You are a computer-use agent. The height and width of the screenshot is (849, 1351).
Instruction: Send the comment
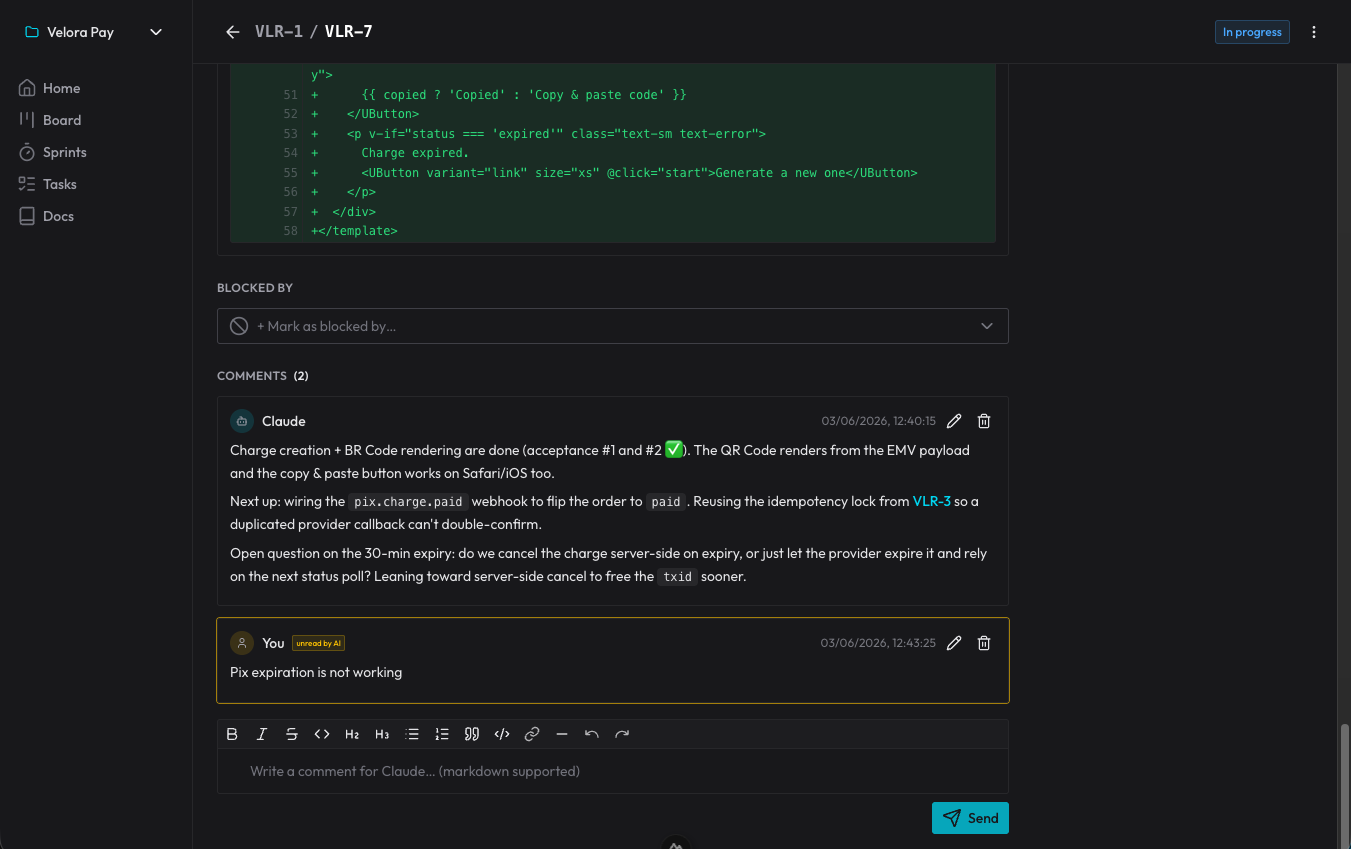[x=970, y=818]
